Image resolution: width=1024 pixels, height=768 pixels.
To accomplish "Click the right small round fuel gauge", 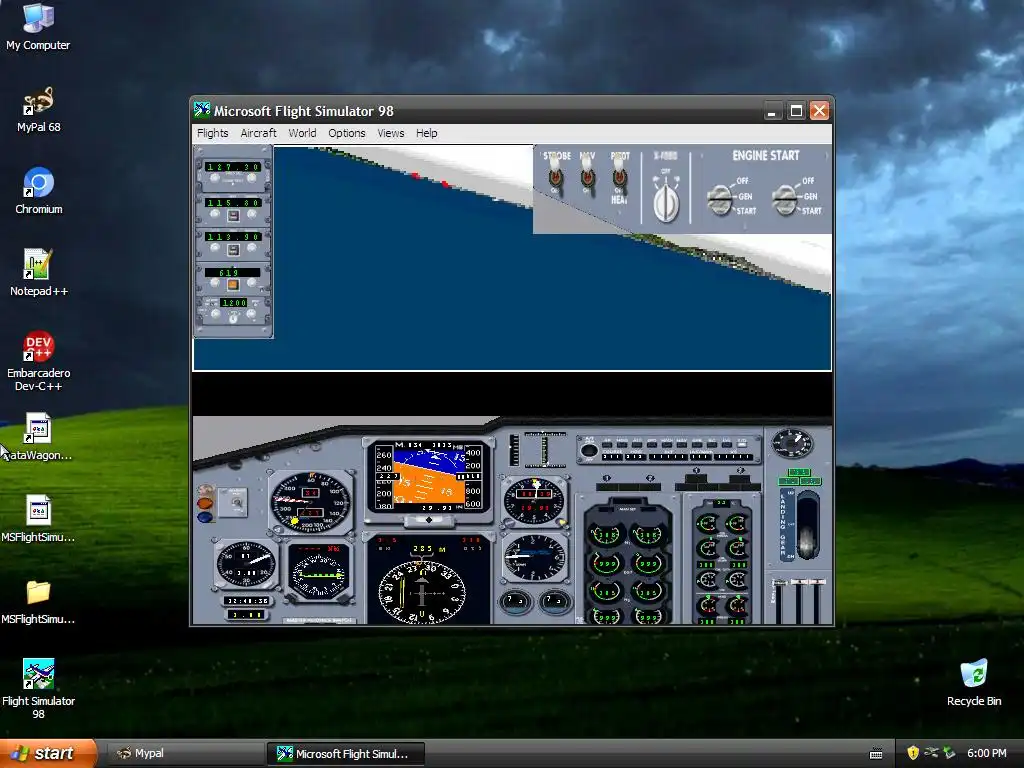I will click(x=554, y=601).
